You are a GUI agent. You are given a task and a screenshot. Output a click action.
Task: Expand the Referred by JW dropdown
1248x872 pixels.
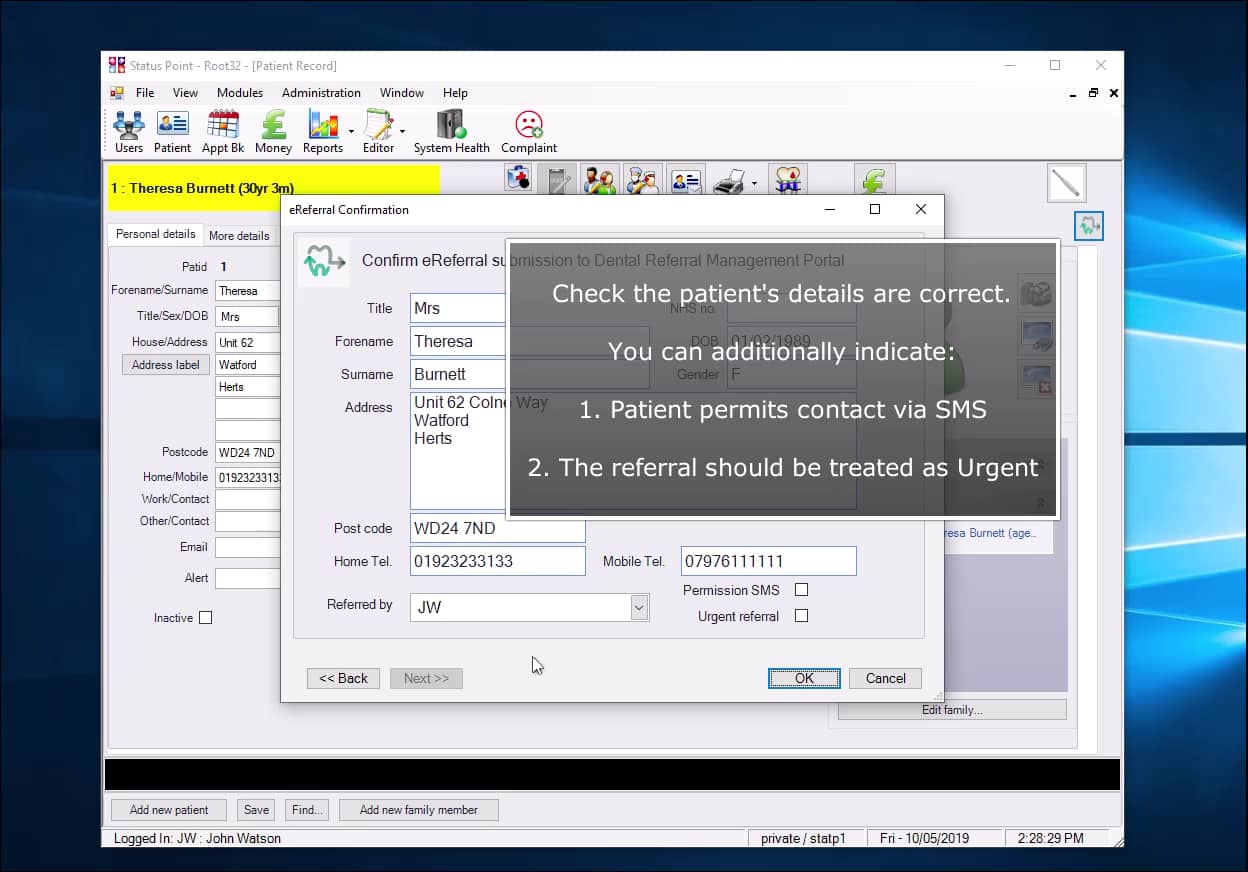639,607
